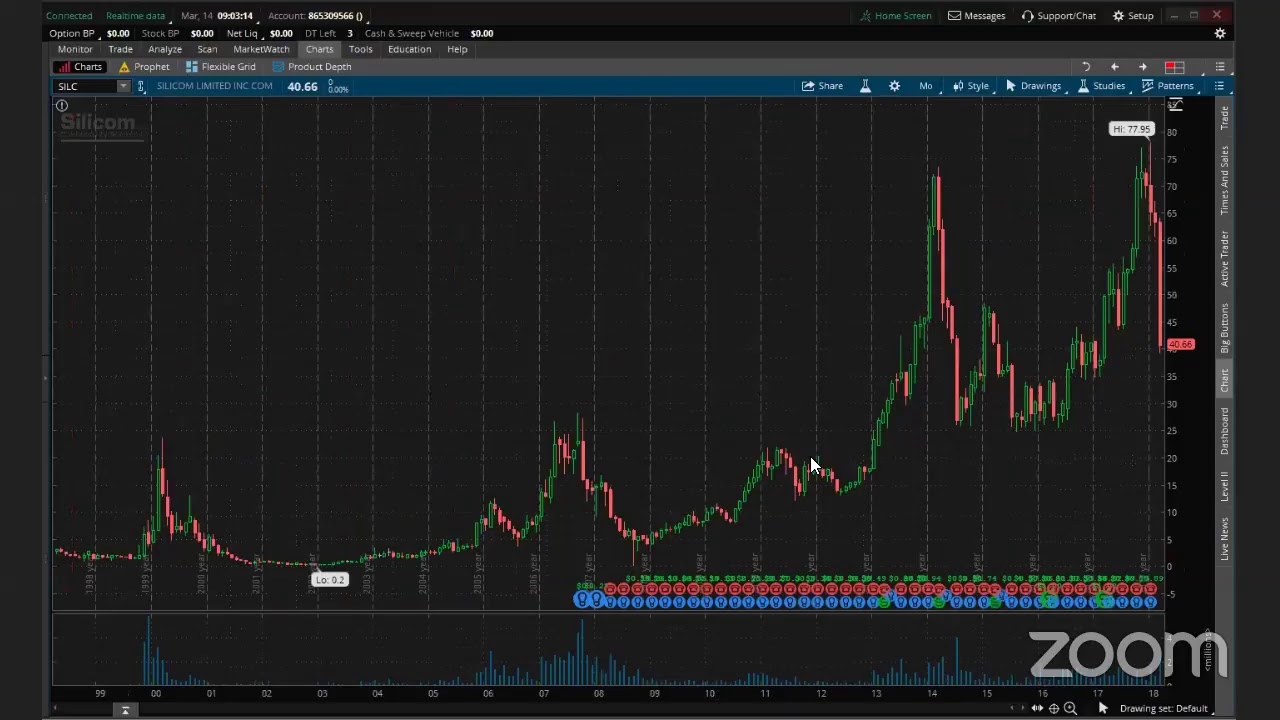Switch to the MarketWatch tab
The image size is (1280, 720).
click(261, 49)
